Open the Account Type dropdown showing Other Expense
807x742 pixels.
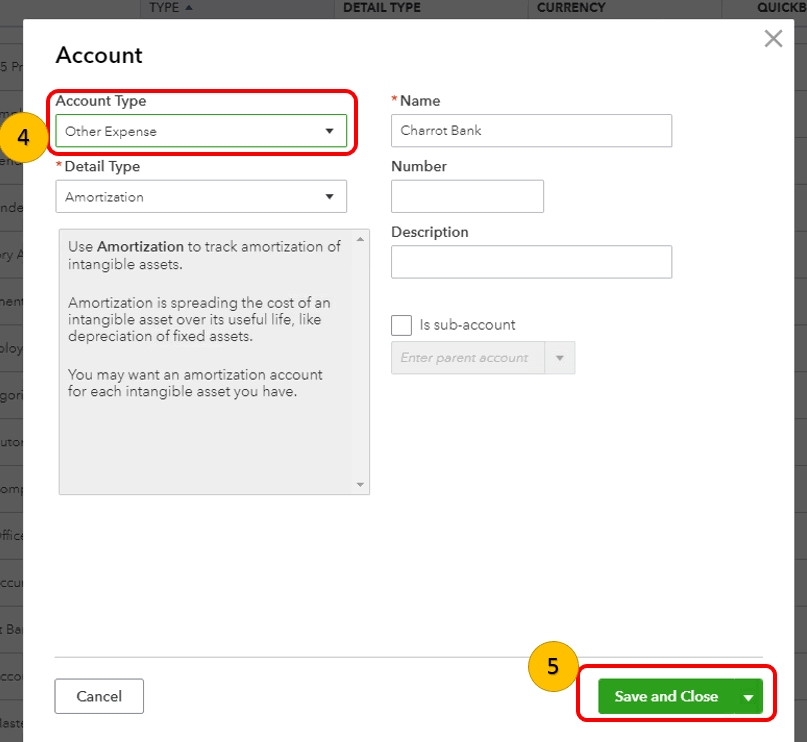[201, 131]
